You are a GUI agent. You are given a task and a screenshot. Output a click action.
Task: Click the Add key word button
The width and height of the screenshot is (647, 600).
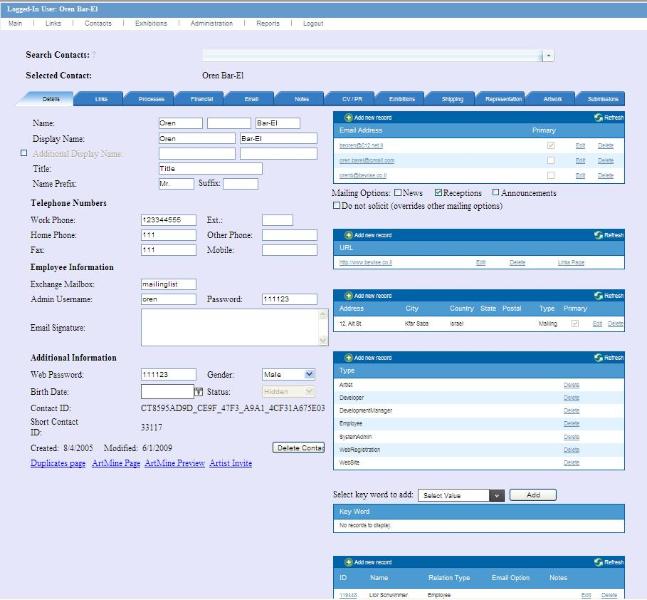(533, 495)
